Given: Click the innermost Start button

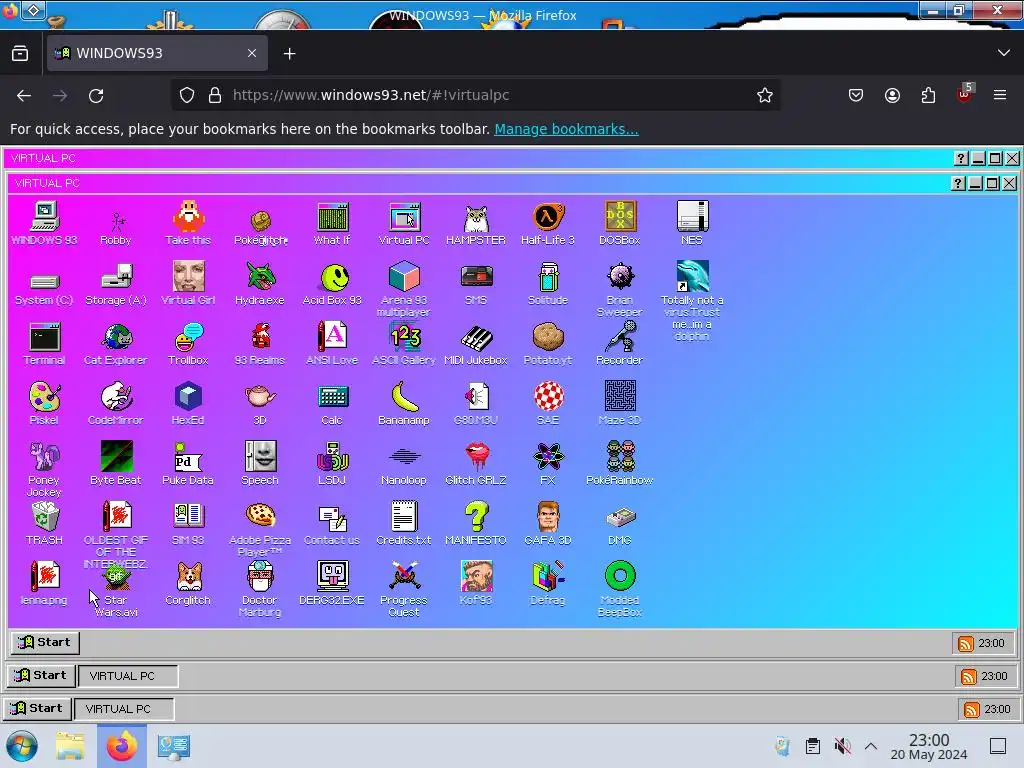Looking at the screenshot, I should pos(45,643).
